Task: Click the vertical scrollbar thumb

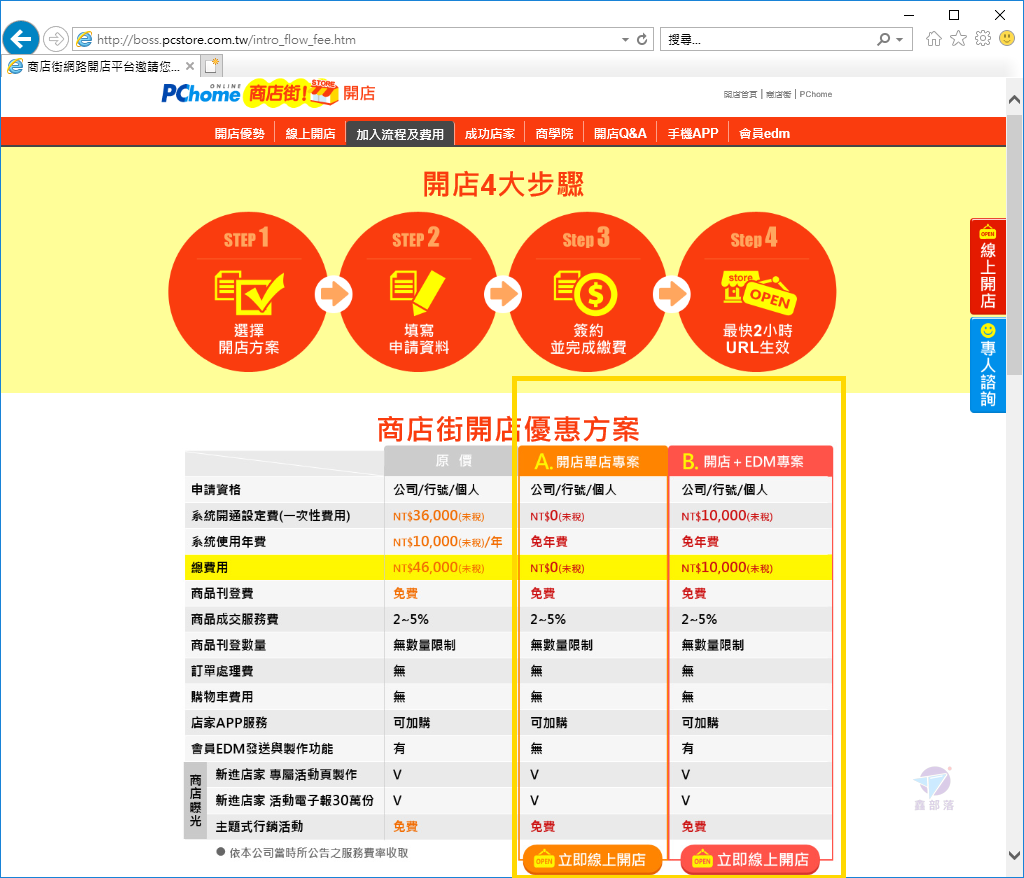Action: pyautogui.click(x=1014, y=245)
